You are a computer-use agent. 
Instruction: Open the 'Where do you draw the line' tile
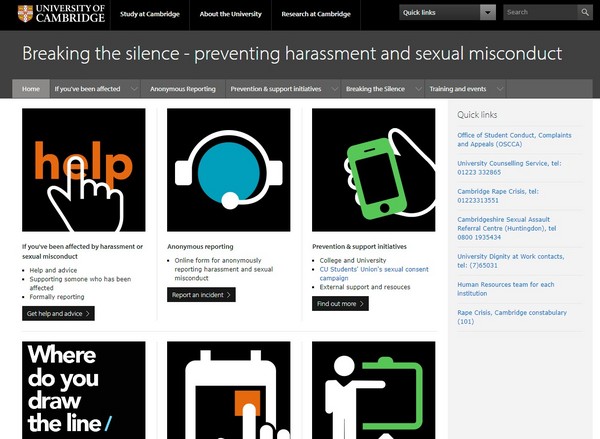[83, 391]
